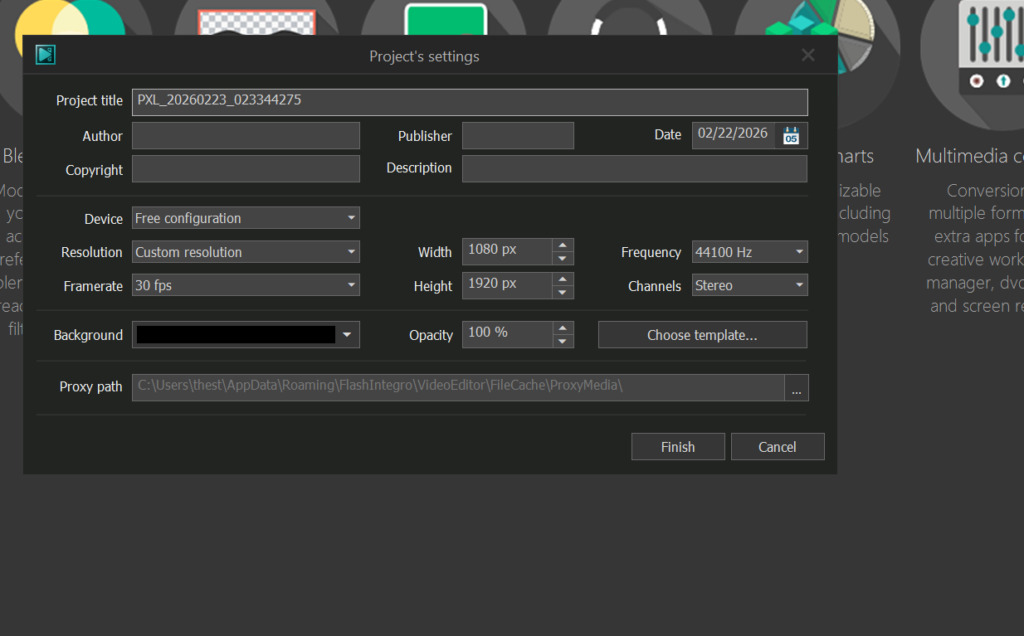
Task: Click the VSDC logo icon in dialog title bar
Action: (45, 55)
